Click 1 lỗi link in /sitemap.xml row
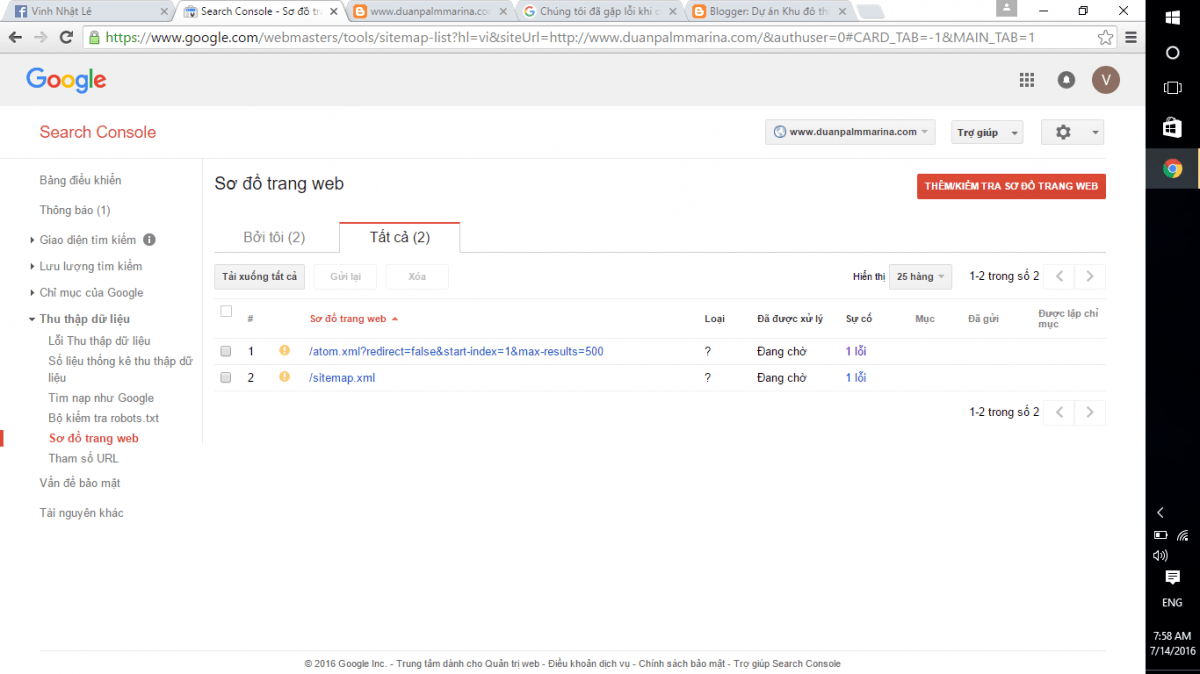 [856, 378]
